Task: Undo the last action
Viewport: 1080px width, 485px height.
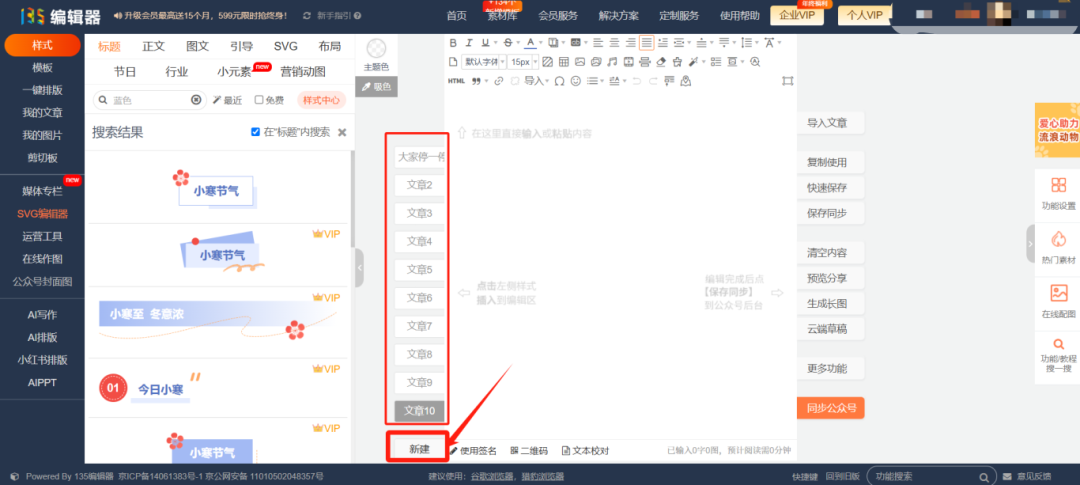Action: 636,81
